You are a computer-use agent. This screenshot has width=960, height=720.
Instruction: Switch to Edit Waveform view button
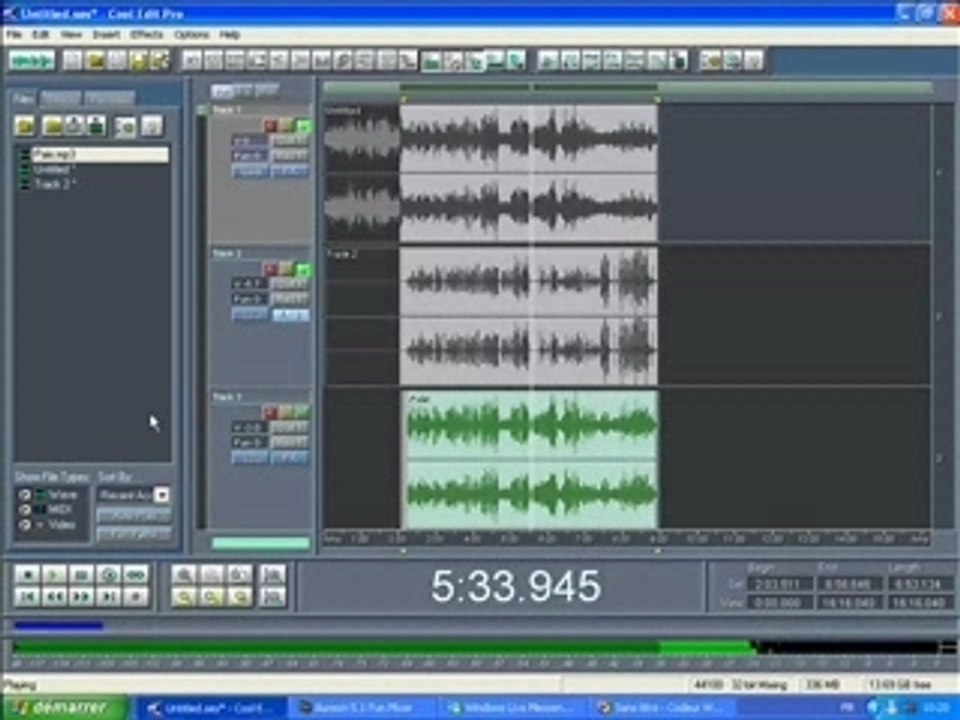[32, 61]
